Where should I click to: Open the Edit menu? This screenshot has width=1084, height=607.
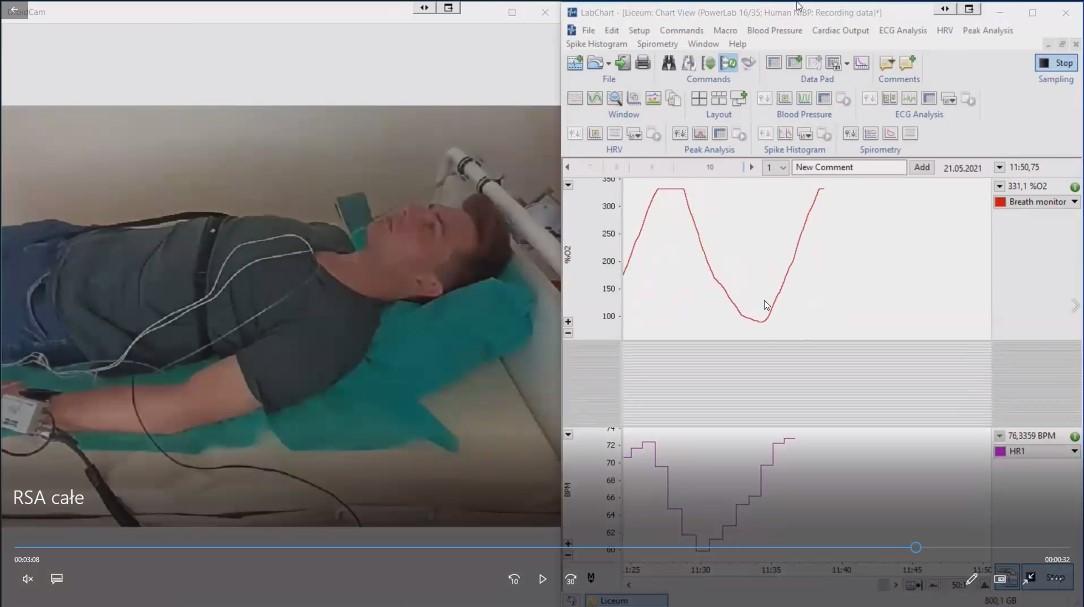click(x=612, y=30)
